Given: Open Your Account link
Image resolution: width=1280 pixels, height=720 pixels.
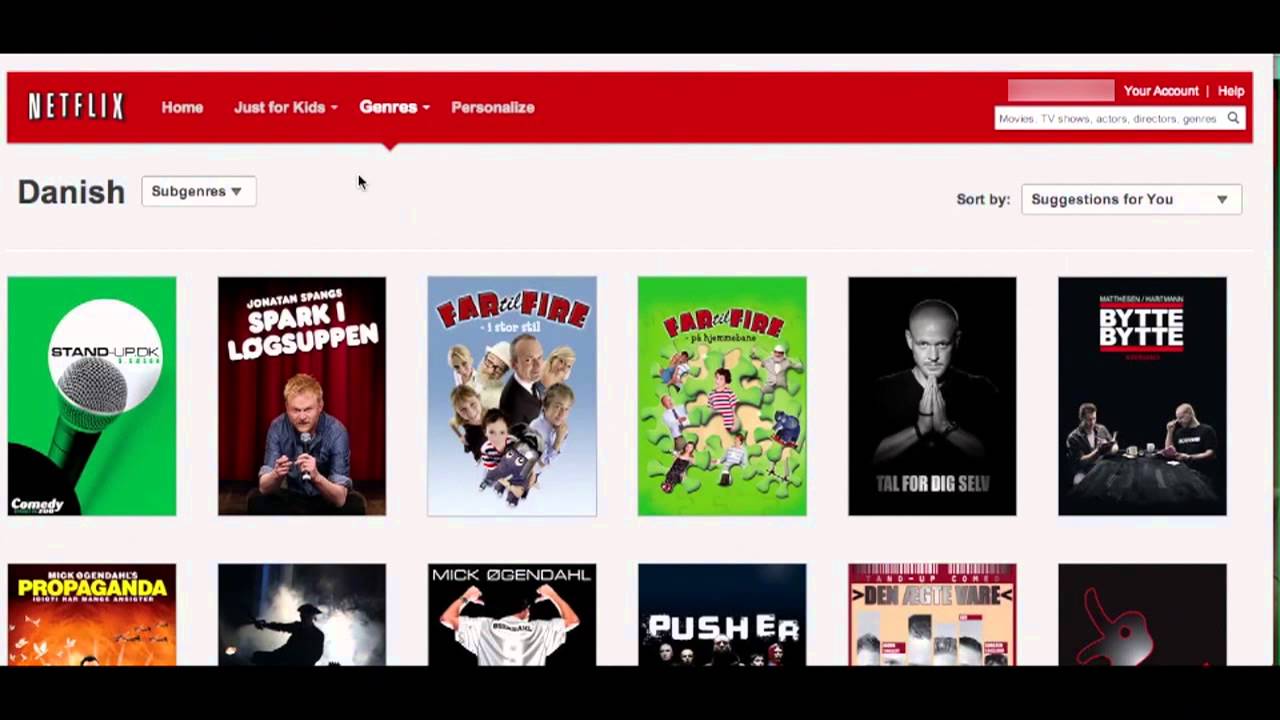Looking at the screenshot, I should [1160, 91].
